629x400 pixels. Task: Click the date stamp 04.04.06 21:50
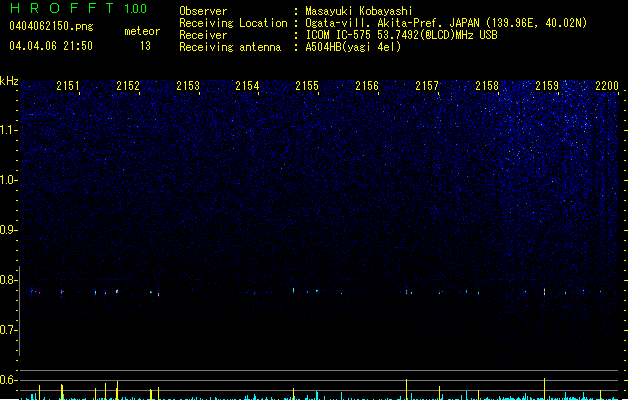pyautogui.click(x=51, y=46)
